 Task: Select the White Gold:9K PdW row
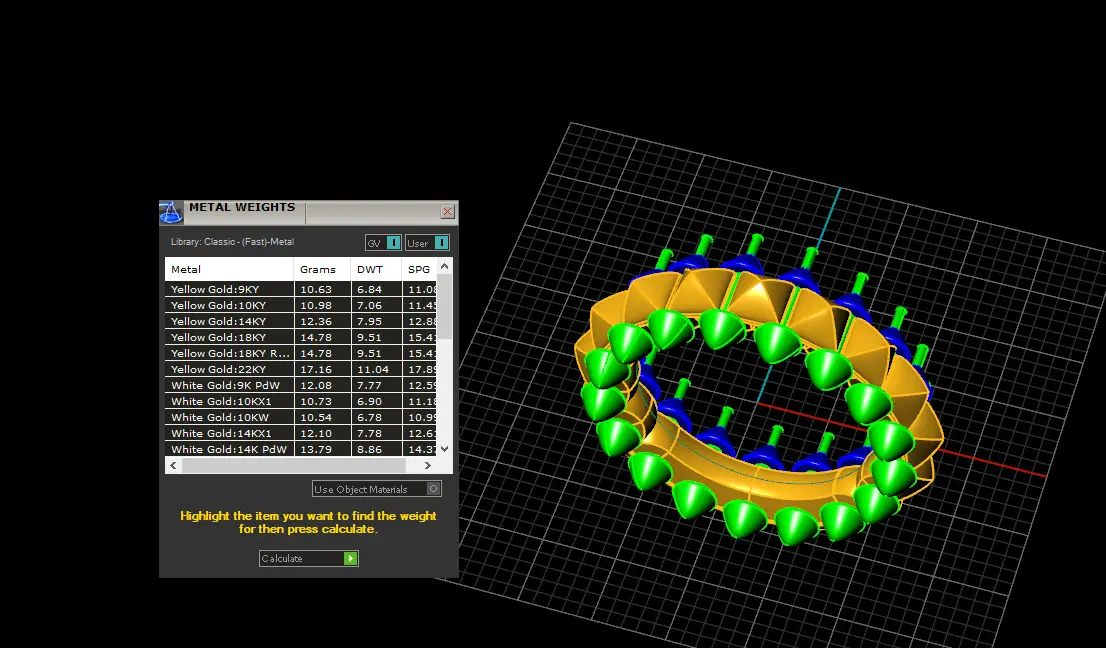coord(300,386)
